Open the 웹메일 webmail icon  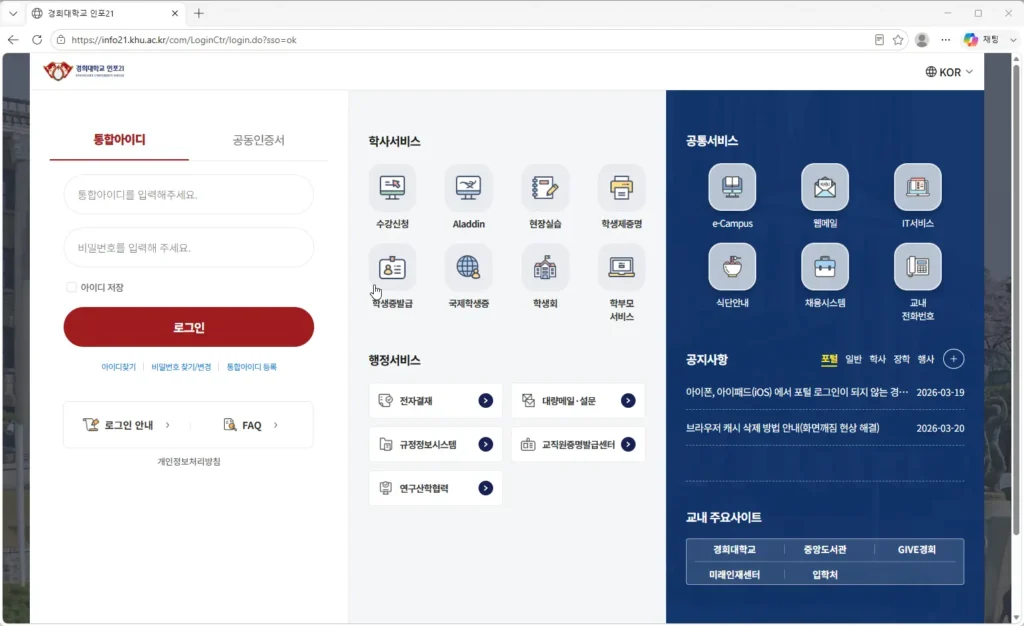825,187
